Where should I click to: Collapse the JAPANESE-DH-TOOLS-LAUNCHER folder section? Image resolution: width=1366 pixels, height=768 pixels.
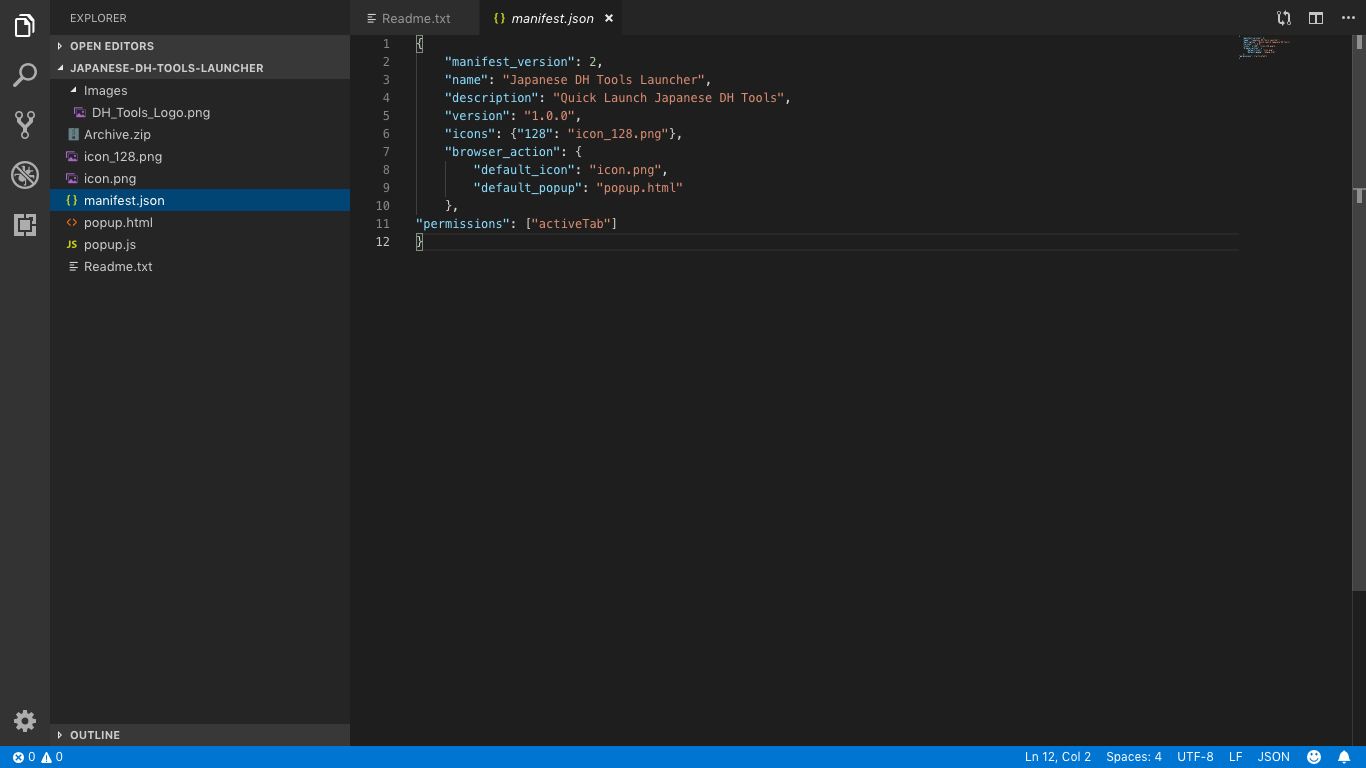point(200,68)
